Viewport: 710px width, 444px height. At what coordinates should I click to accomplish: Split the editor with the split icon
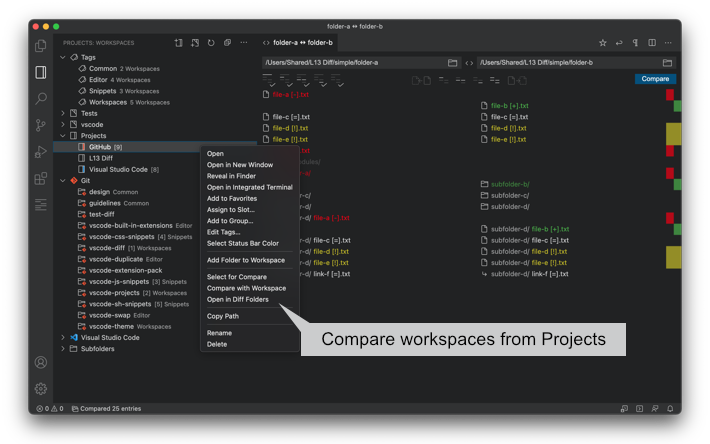coord(652,43)
